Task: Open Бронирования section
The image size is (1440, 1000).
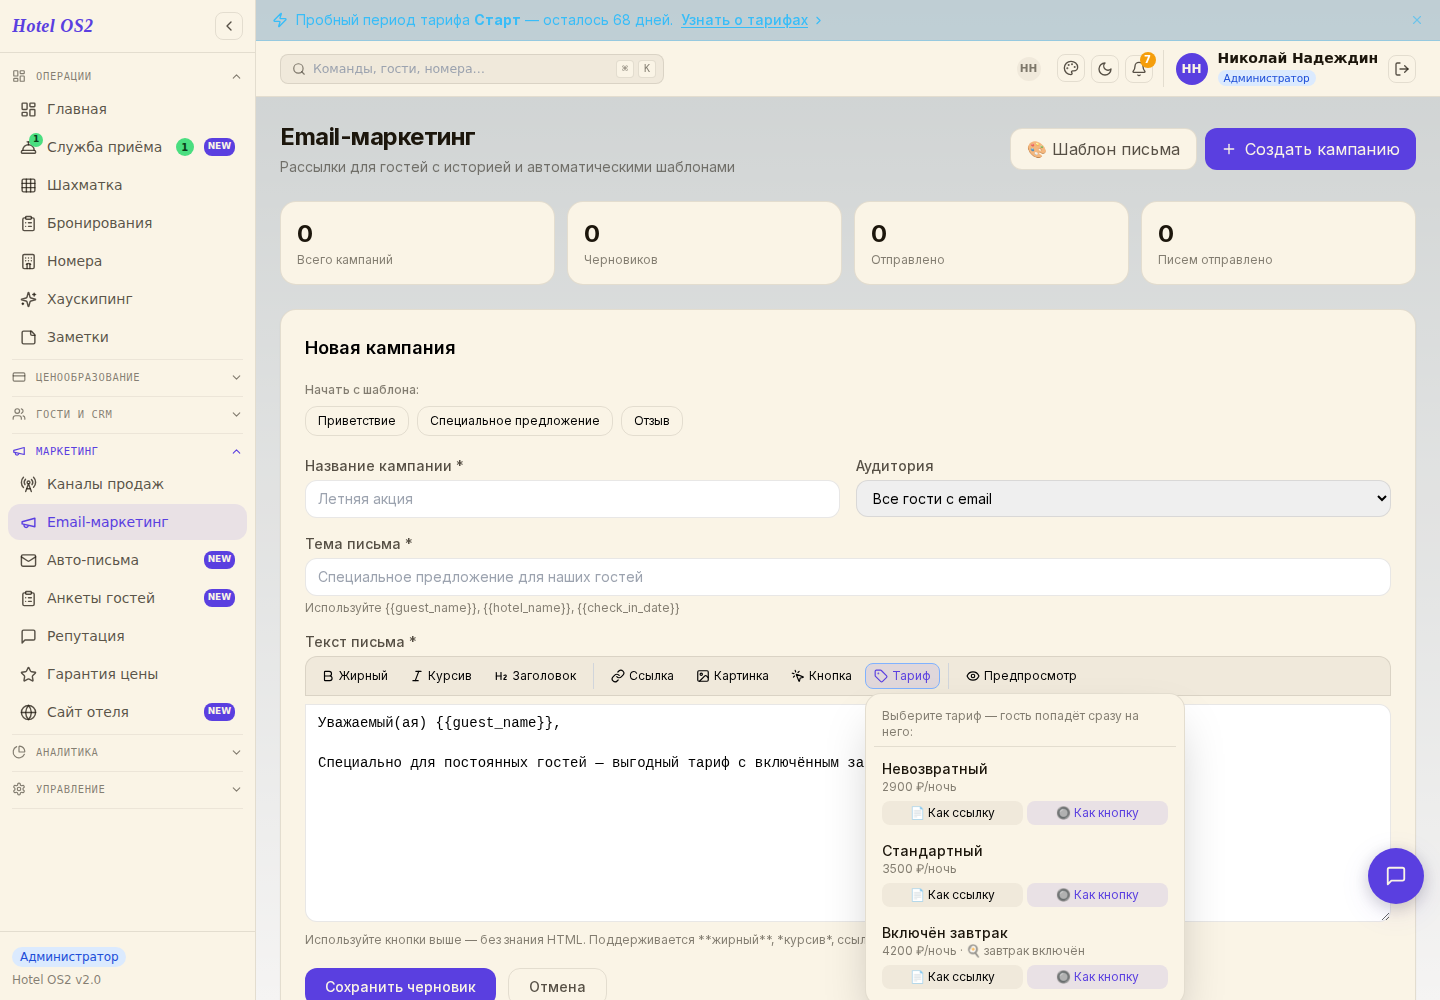Action: point(127,223)
